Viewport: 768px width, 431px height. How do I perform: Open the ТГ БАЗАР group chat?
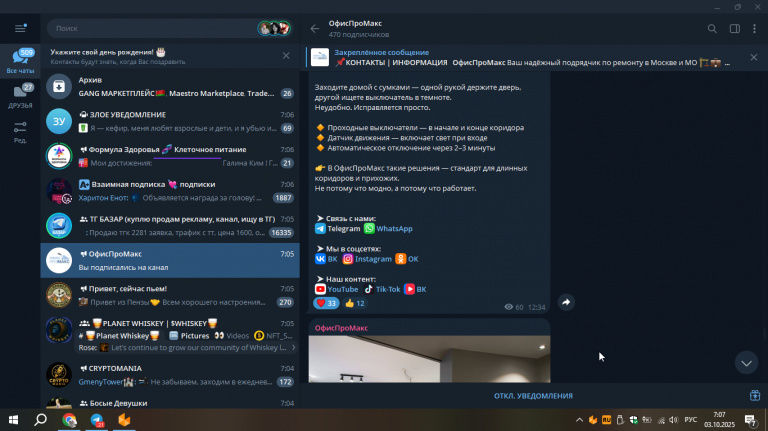pos(170,226)
